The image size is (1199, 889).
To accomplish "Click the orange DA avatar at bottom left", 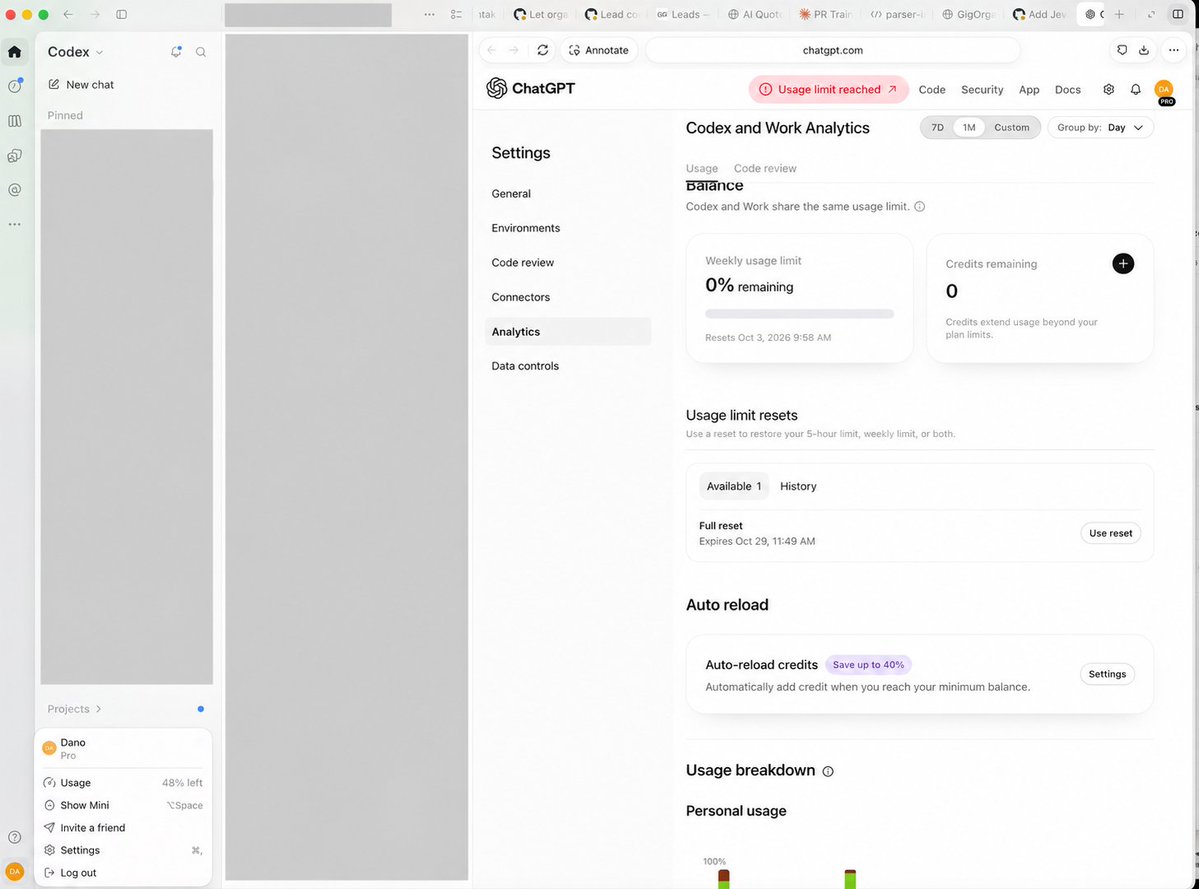I will tap(15, 871).
